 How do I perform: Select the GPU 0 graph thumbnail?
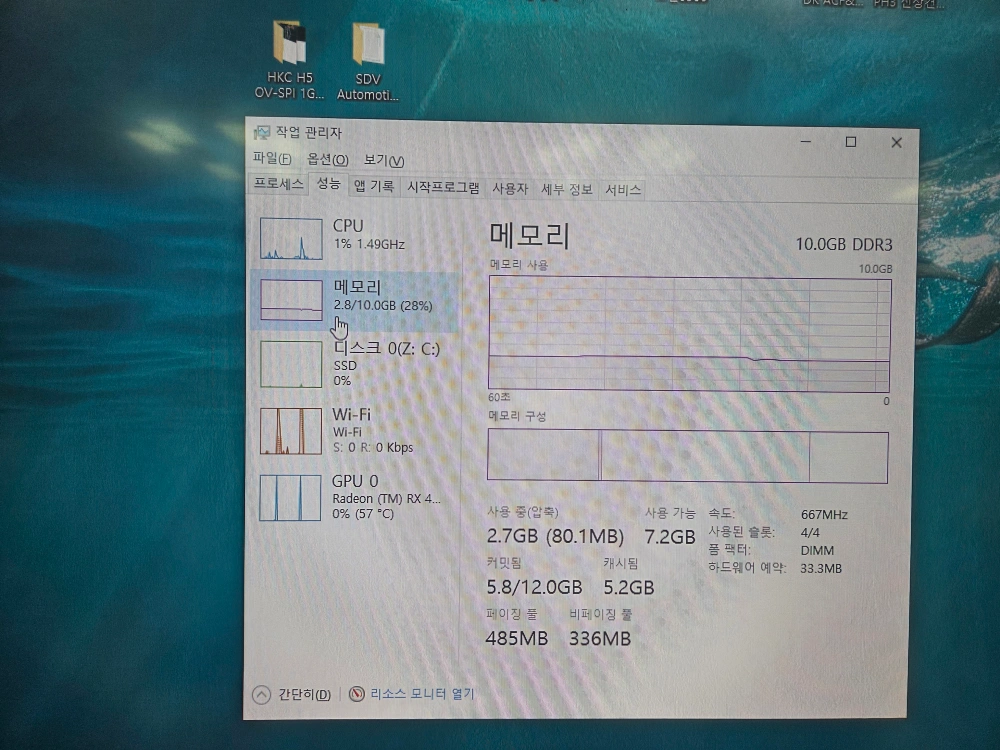[290, 497]
